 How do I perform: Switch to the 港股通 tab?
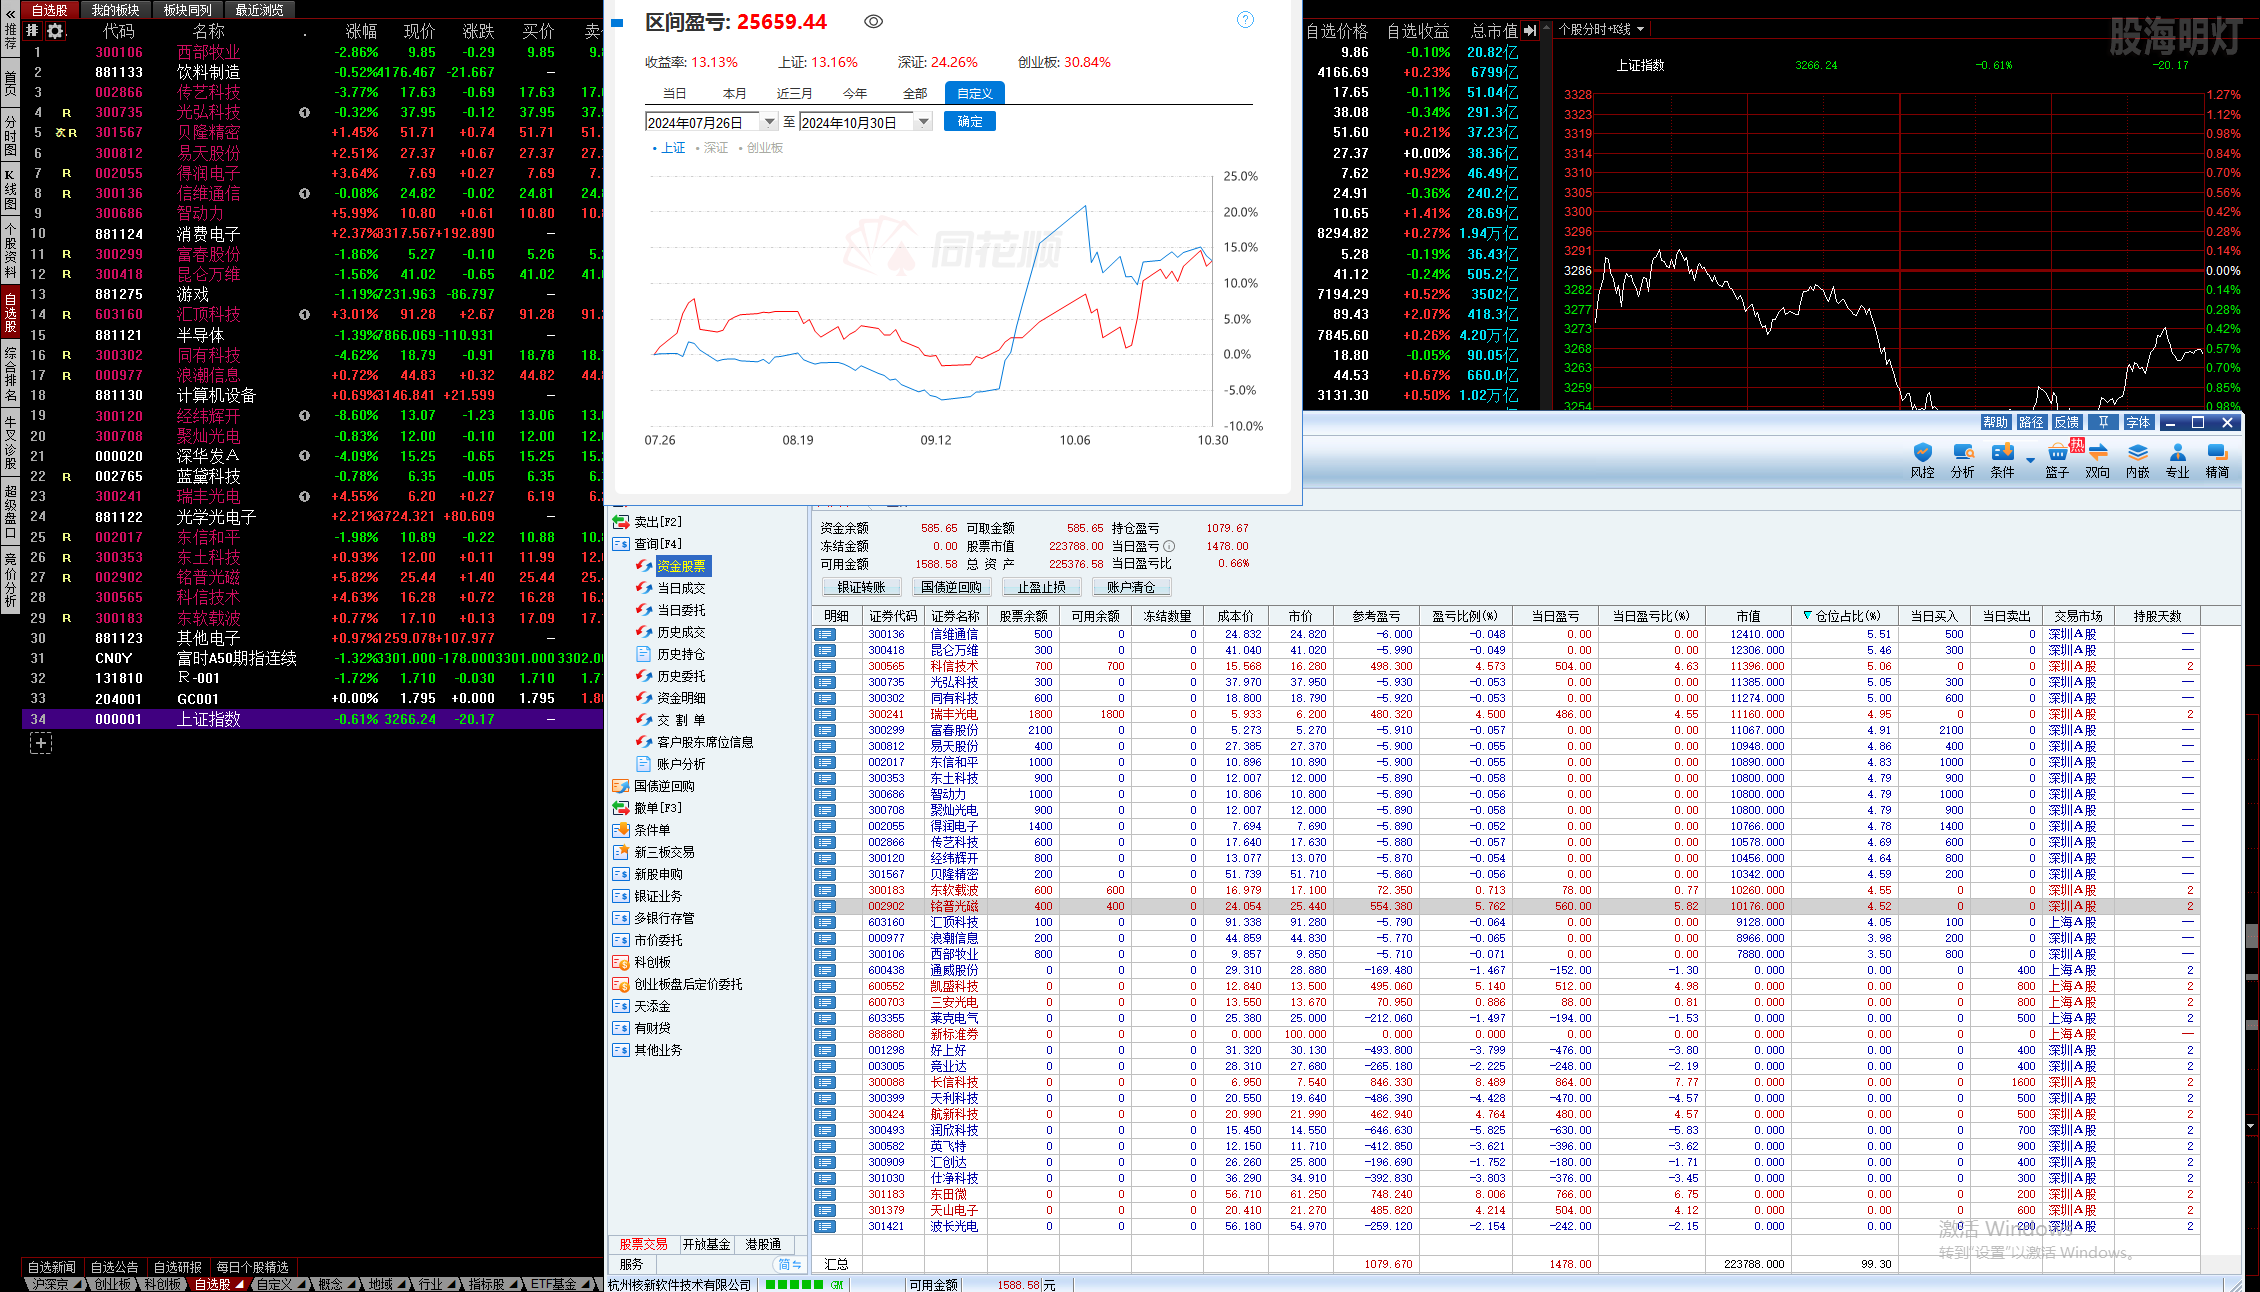pos(763,1245)
